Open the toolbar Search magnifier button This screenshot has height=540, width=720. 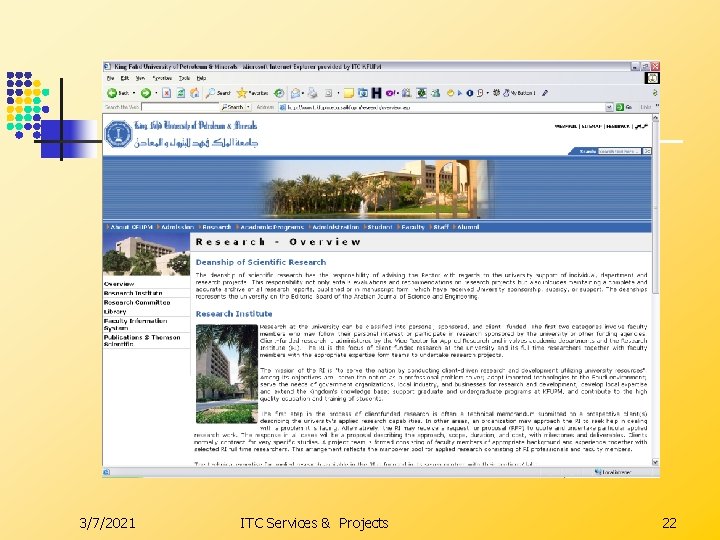coord(218,93)
